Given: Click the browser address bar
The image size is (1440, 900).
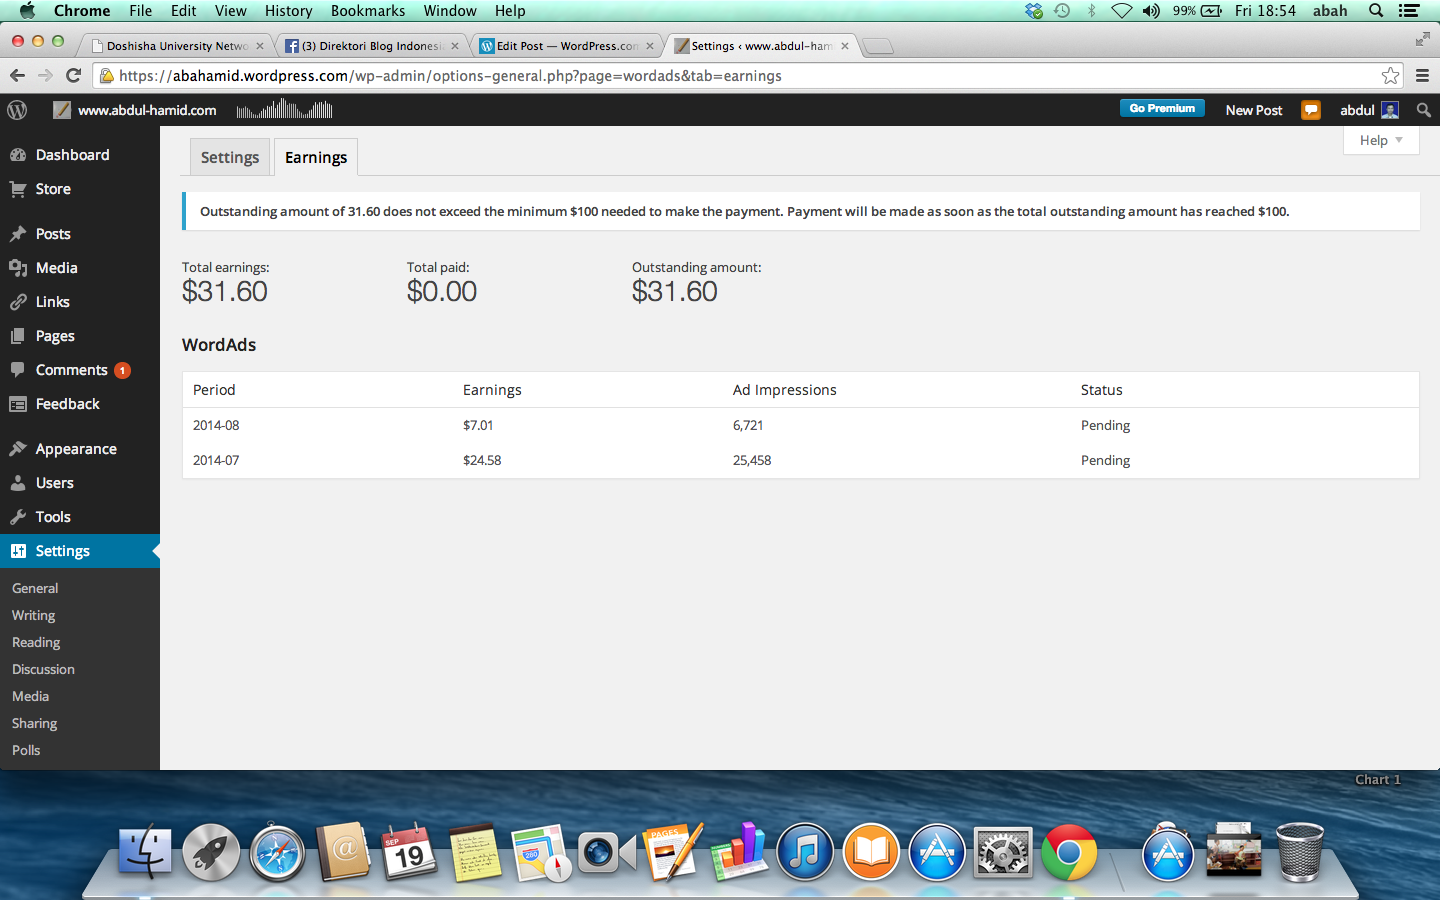Looking at the screenshot, I should (x=740, y=76).
